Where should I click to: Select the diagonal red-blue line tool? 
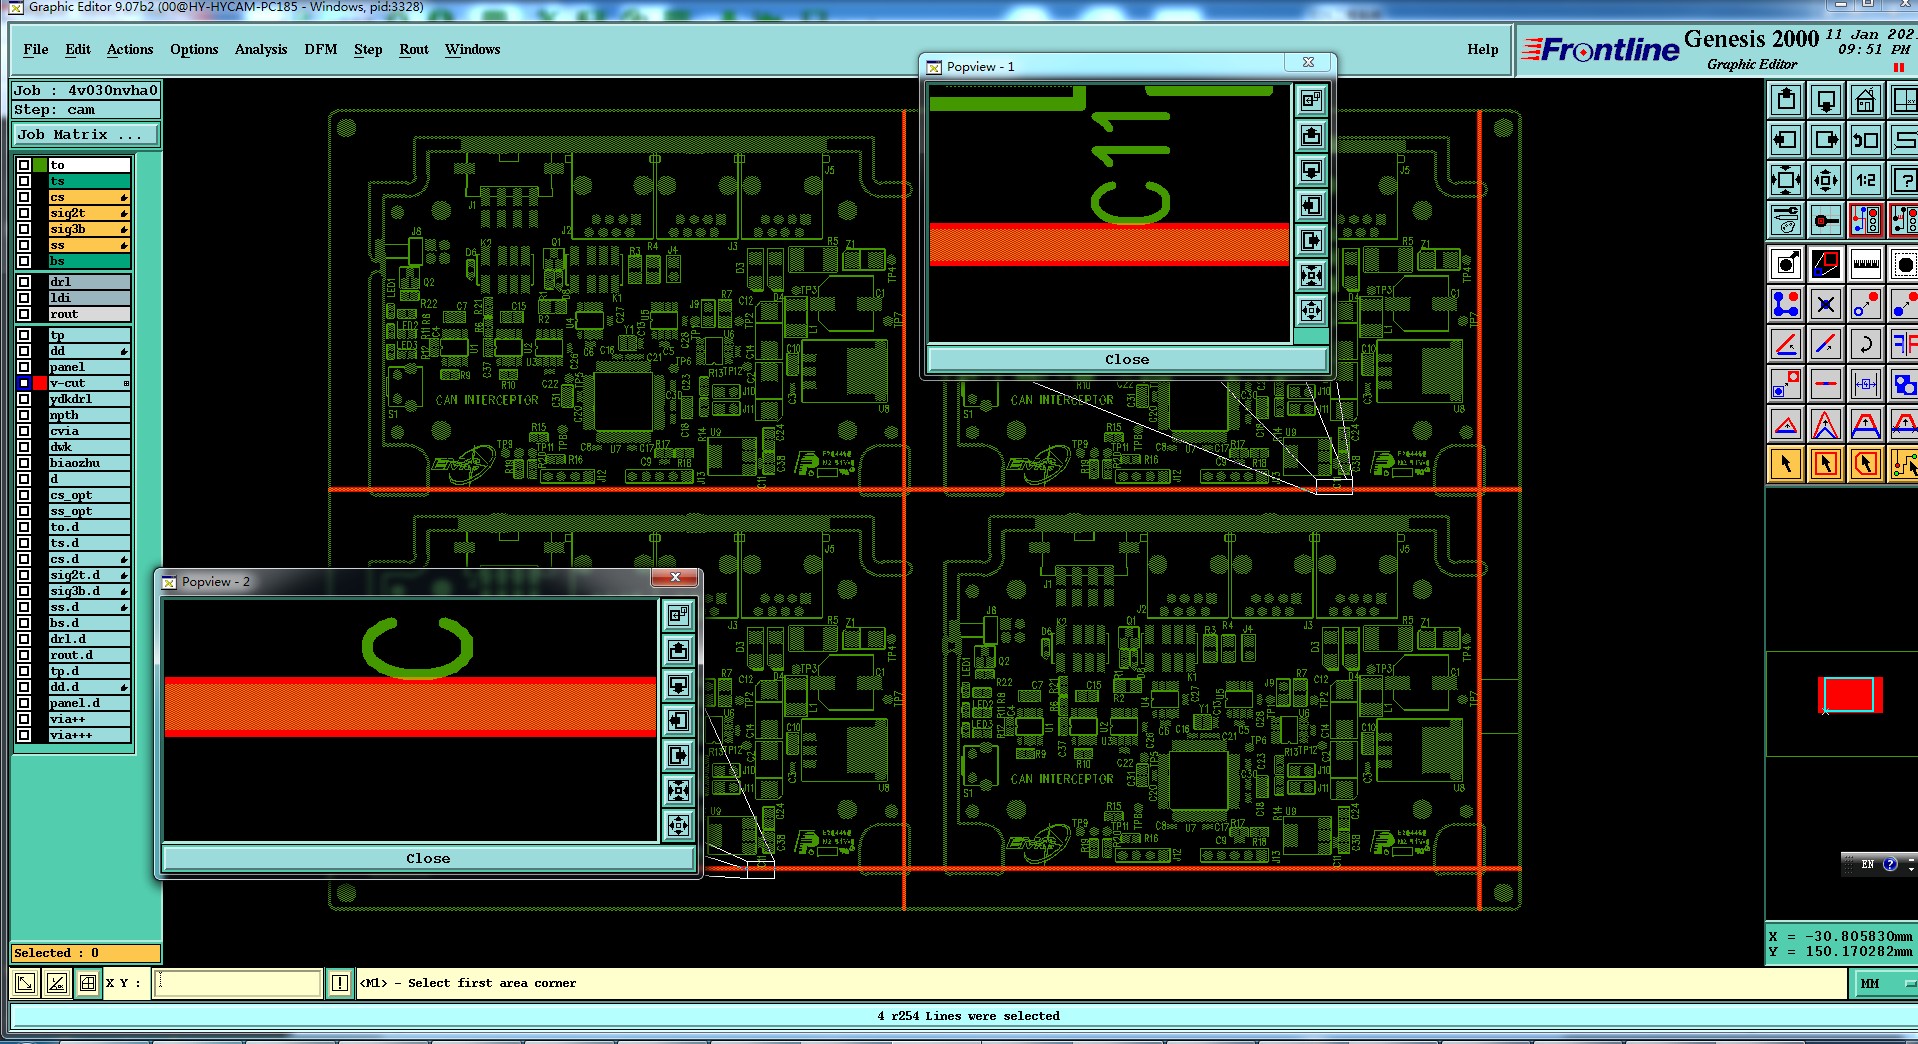point(1826,344)
